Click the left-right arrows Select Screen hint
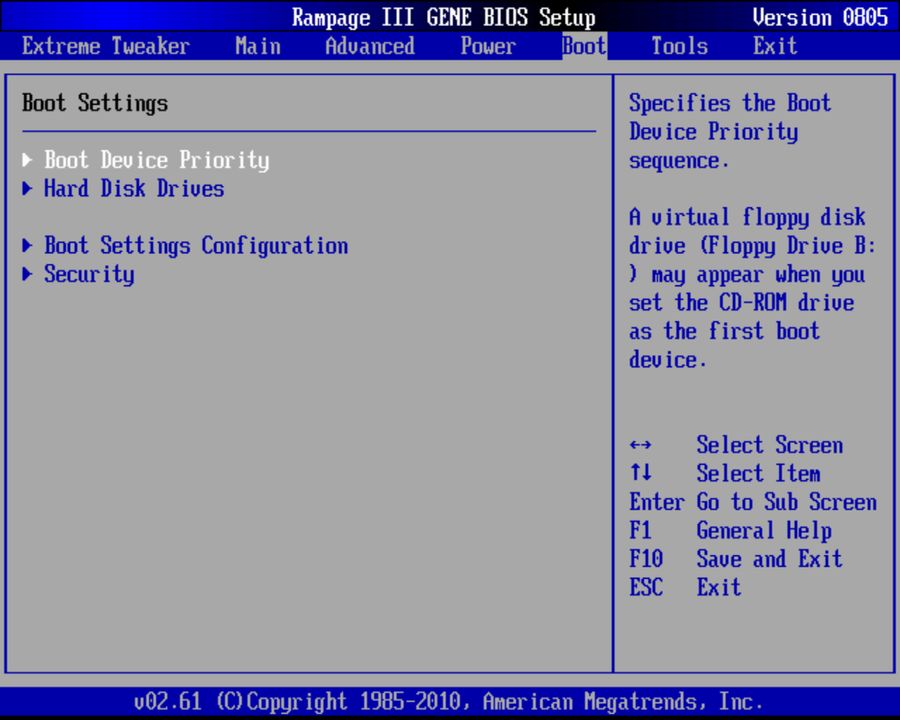900x720 pixels. pyautogui.click(x=736, y=445)
